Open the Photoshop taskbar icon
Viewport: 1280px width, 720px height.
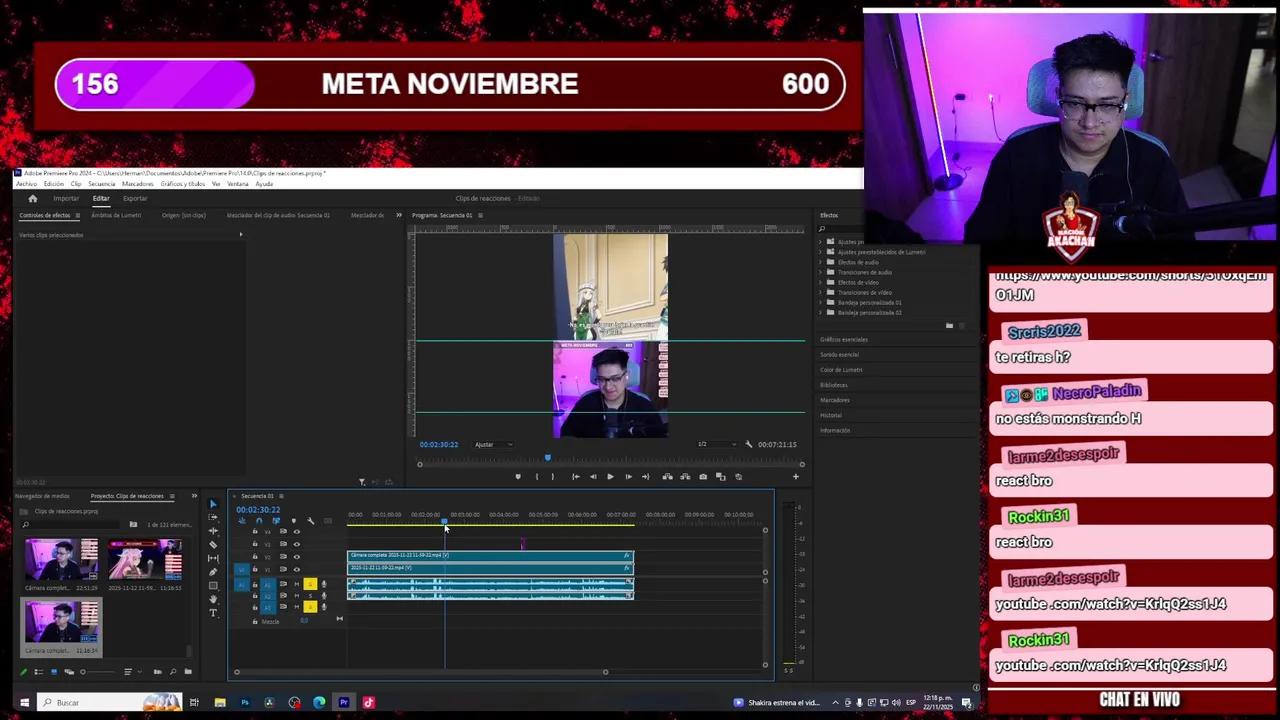(244, 702)
